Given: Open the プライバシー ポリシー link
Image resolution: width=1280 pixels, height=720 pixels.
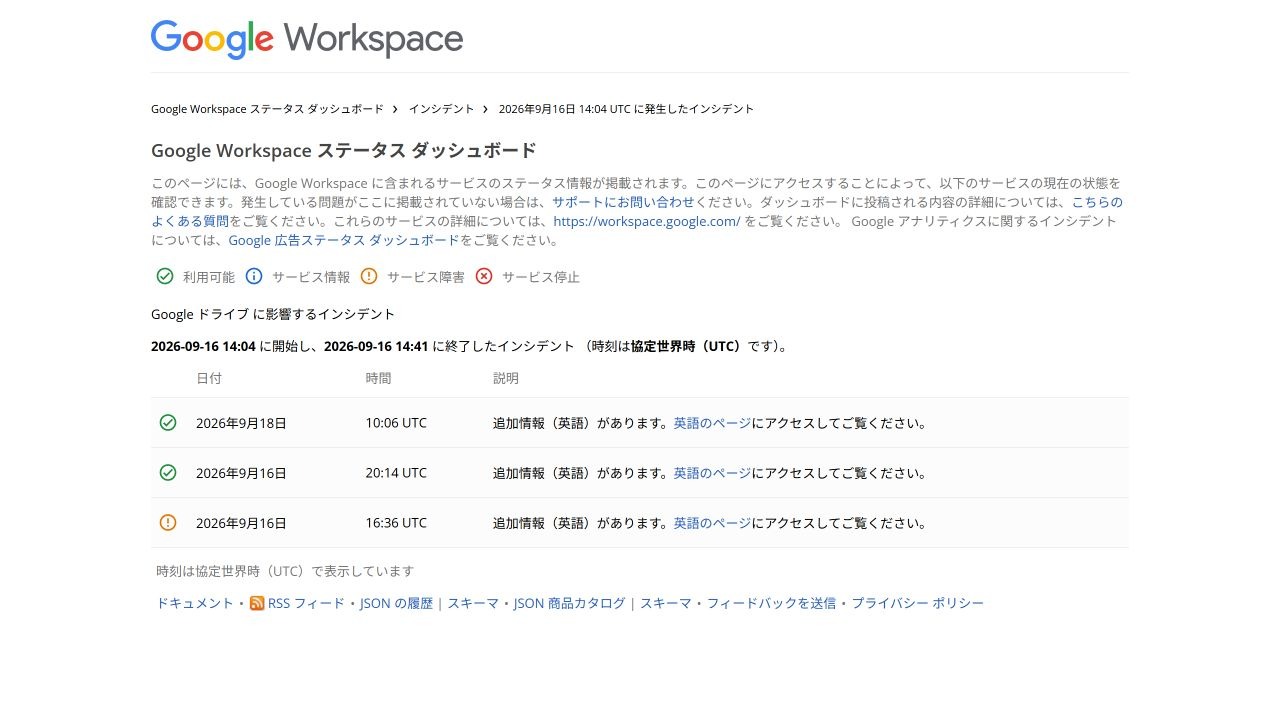Looking at the screenshot, I should pos(917,603).
